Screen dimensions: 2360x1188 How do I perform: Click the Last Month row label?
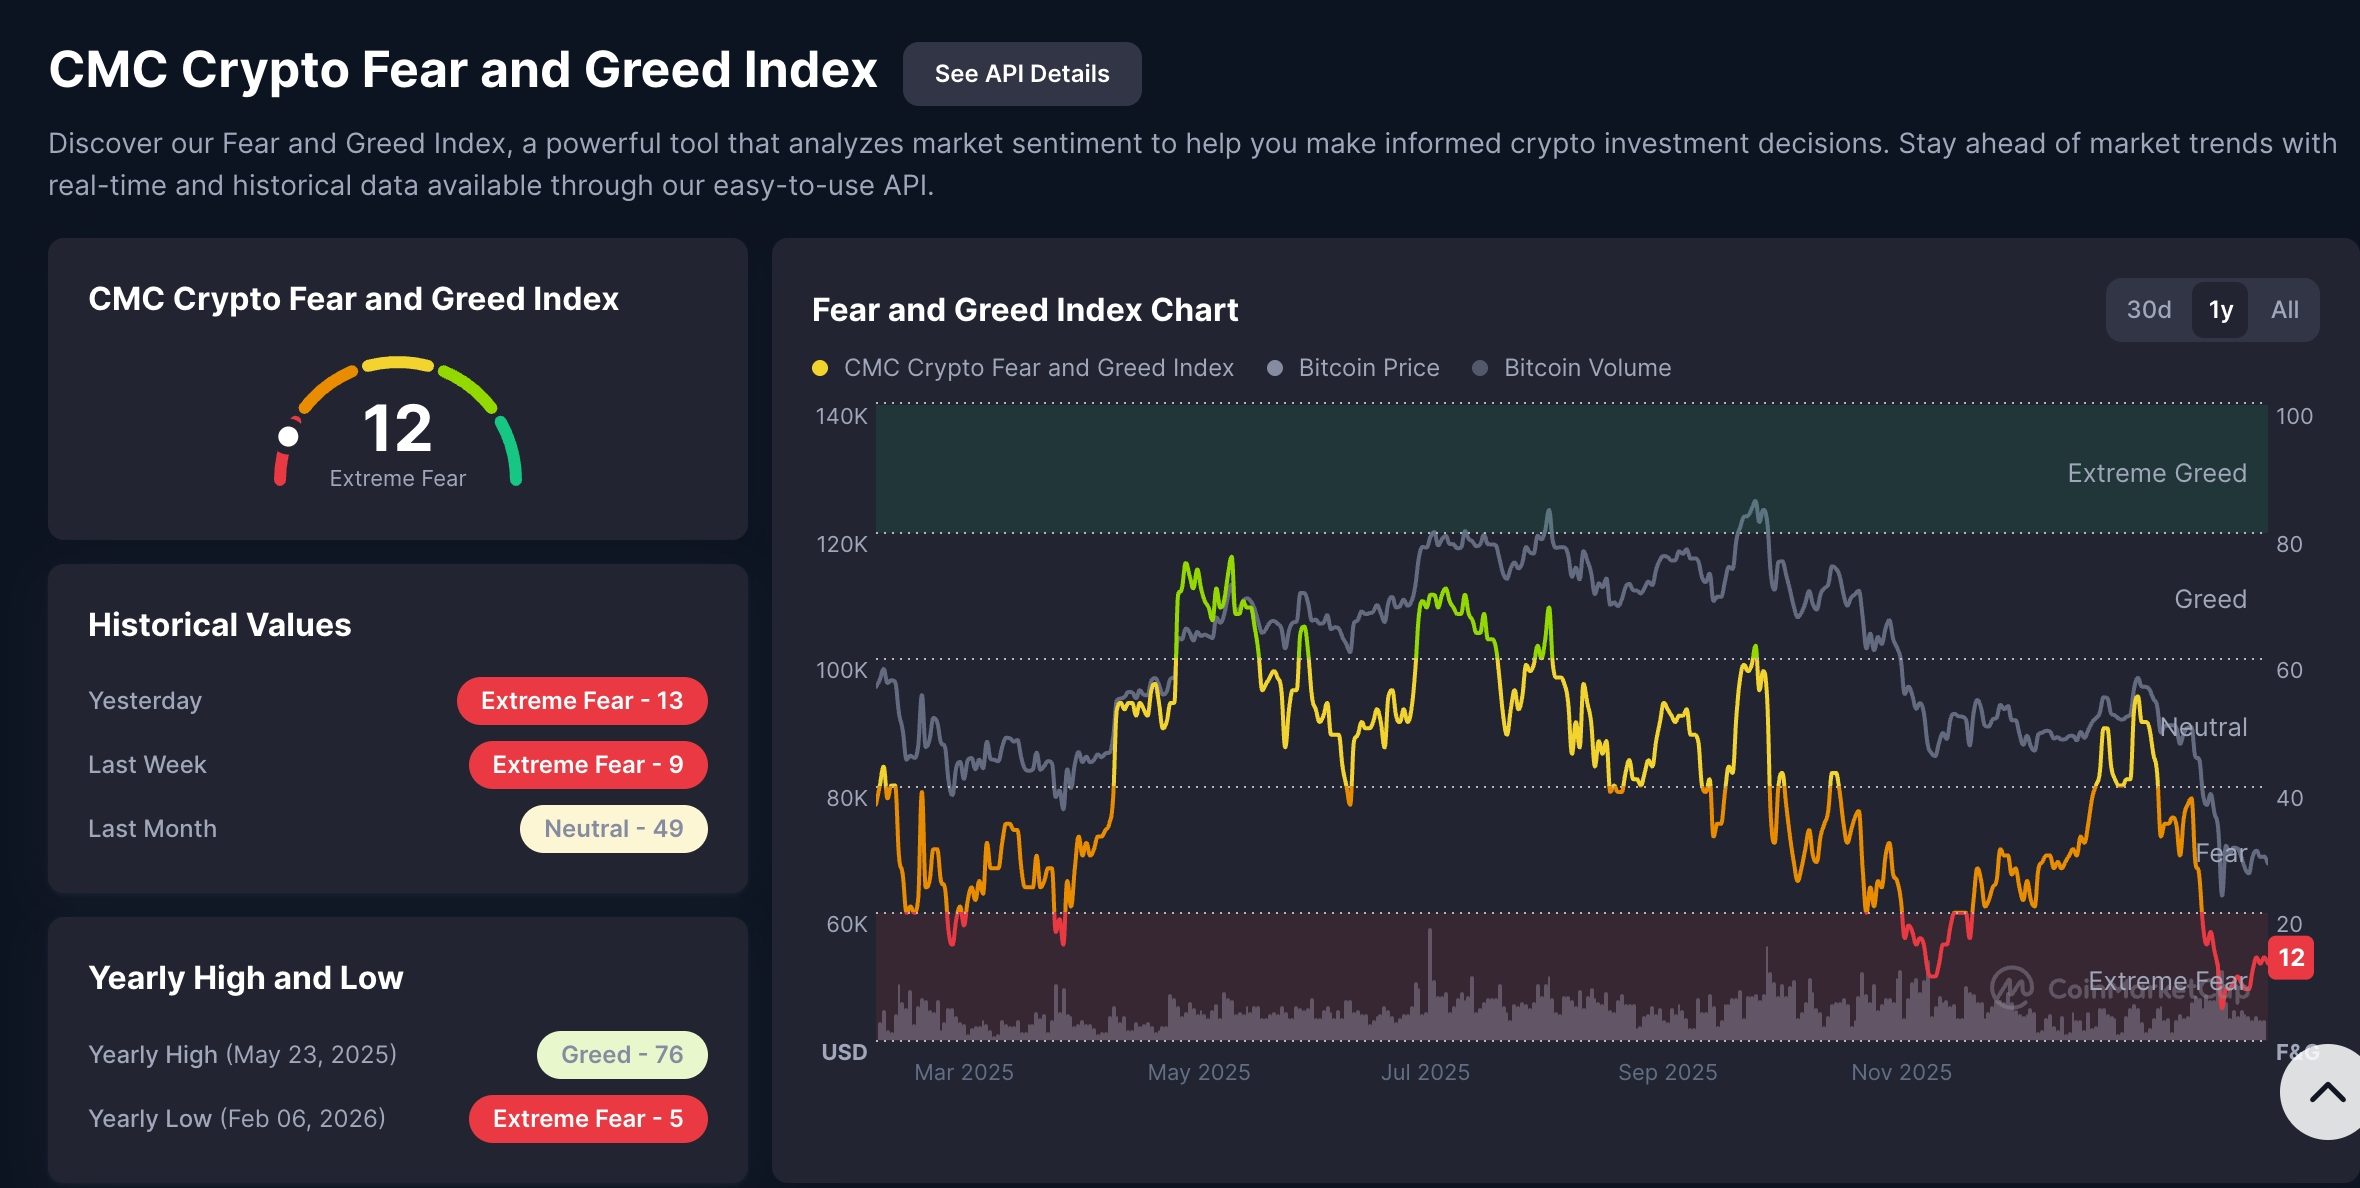tap(152, 829)
